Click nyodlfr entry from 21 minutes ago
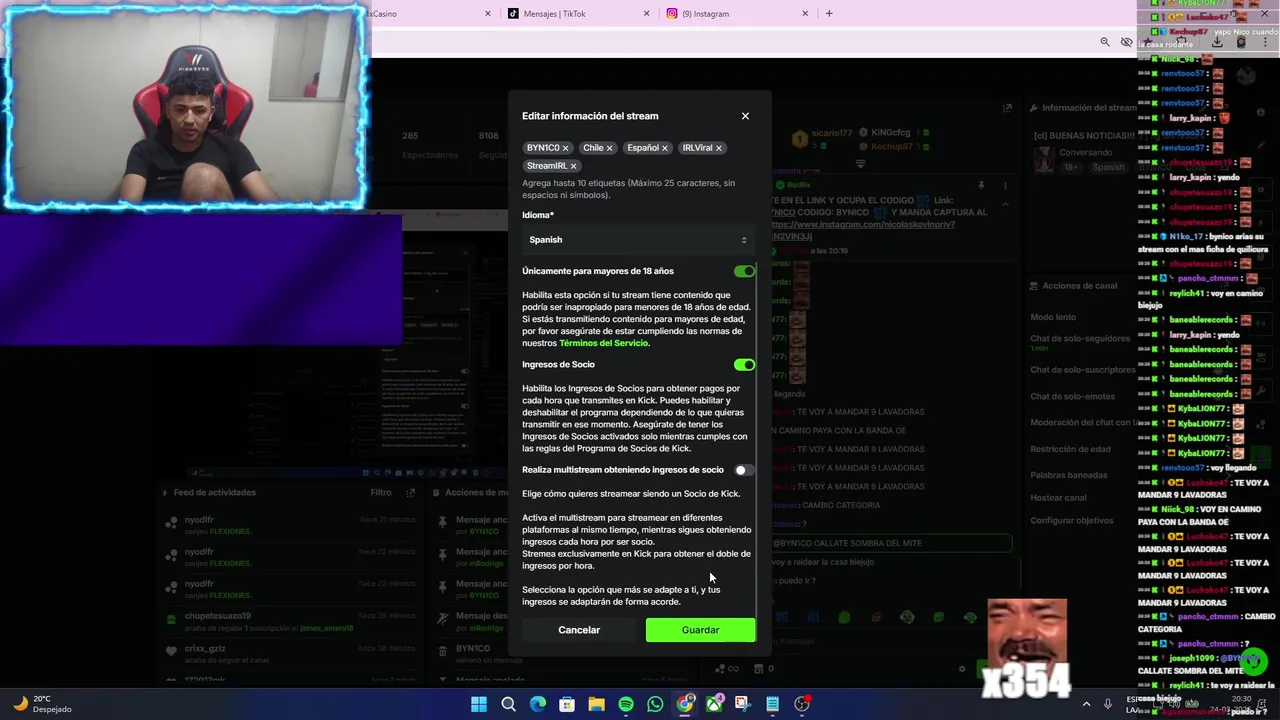This screenshot has height=720, width=1280. pos(290,525)
